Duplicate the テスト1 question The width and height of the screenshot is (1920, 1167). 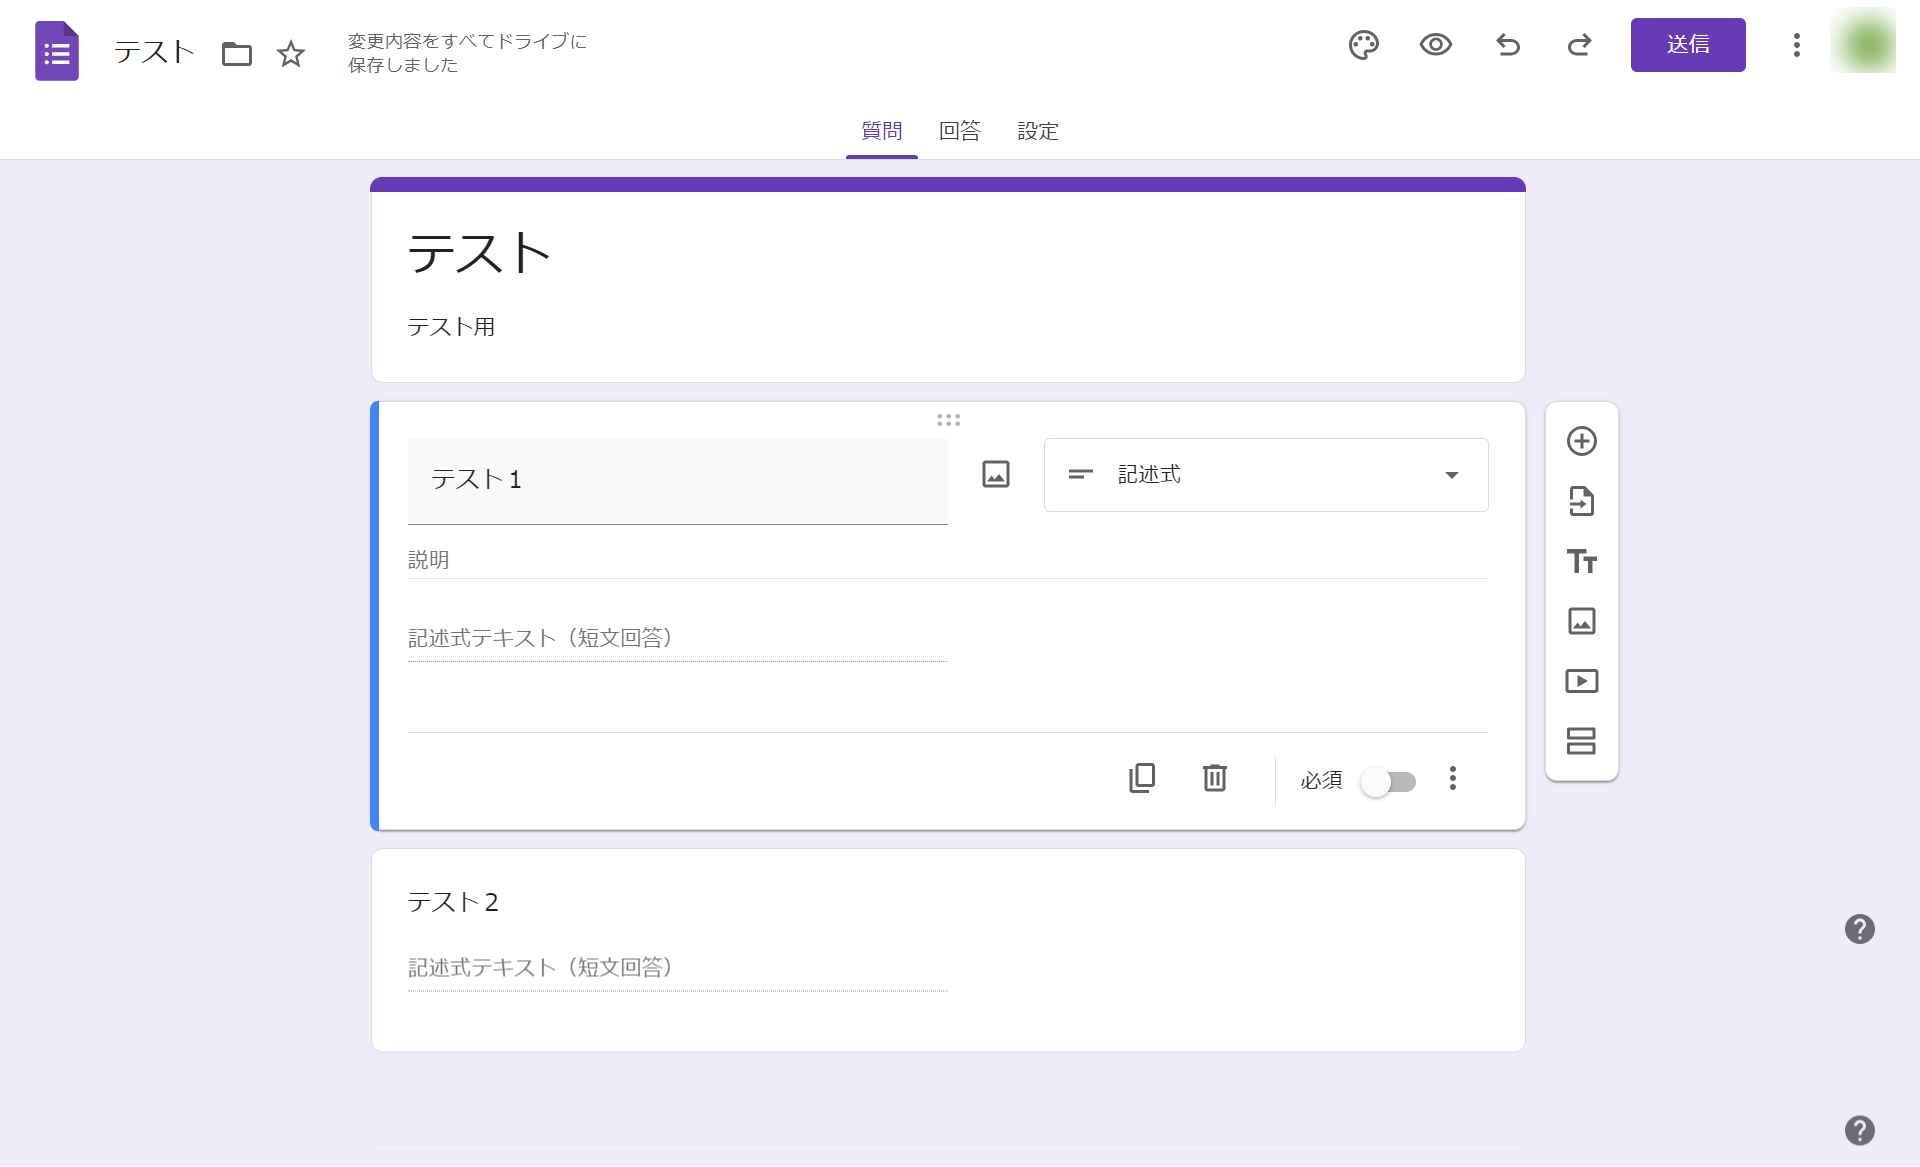(x=1142, y=778)
